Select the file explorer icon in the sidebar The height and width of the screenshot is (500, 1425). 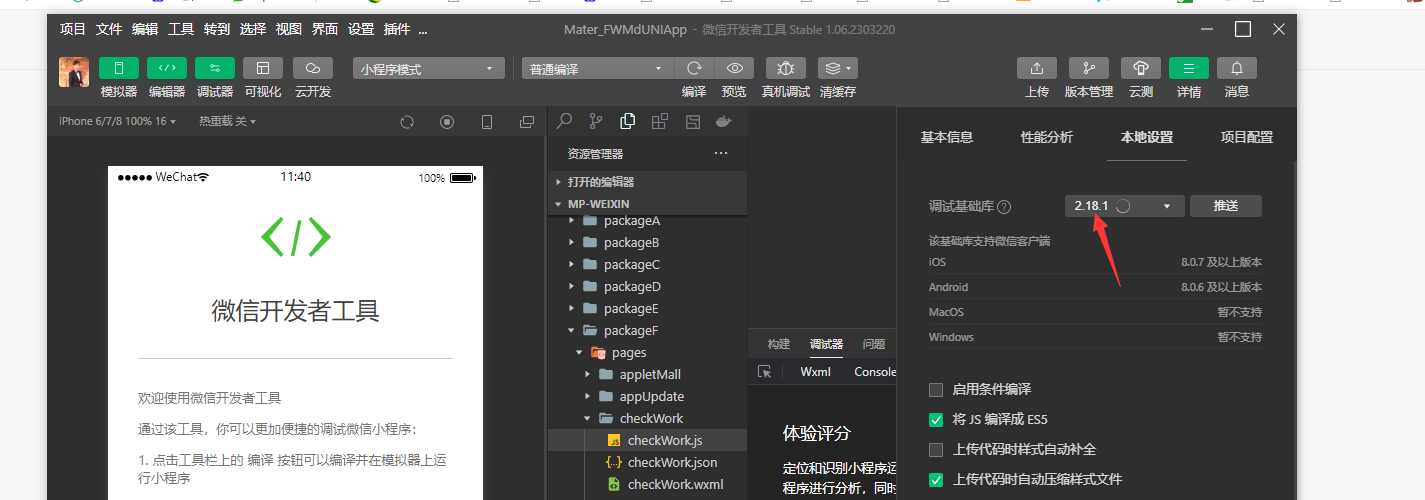coord(628,121)
